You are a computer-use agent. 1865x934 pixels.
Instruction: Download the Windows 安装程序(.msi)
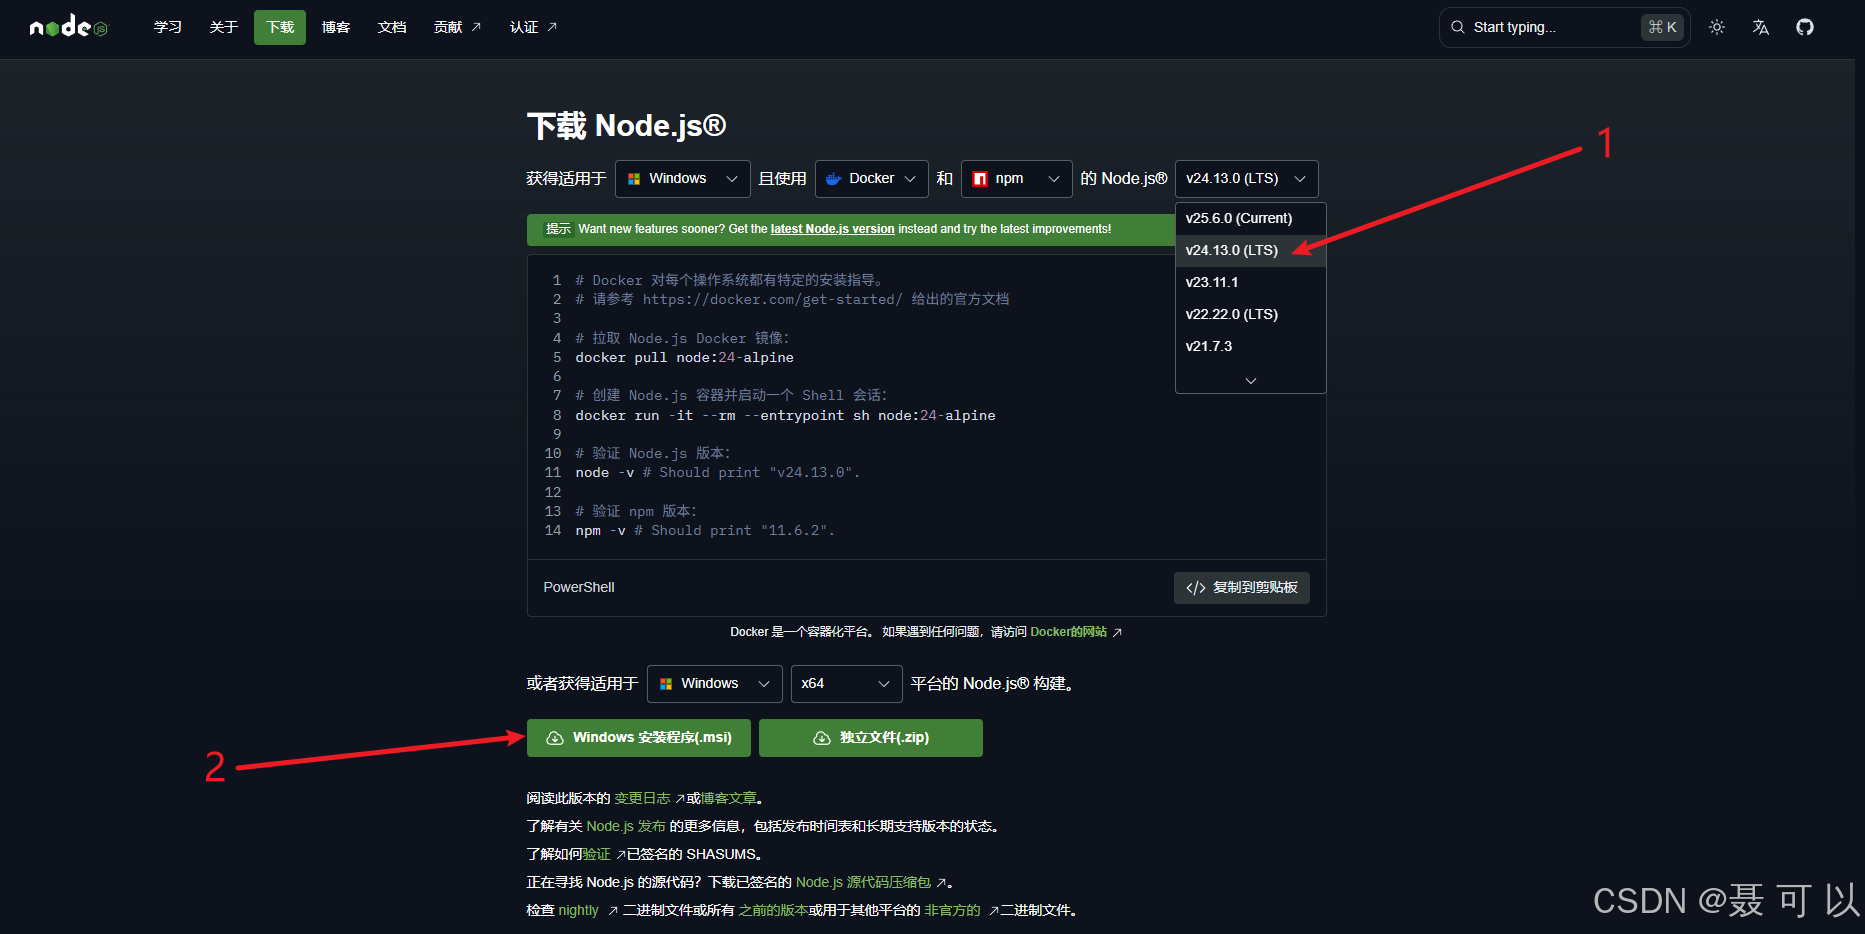coord(639,738)
